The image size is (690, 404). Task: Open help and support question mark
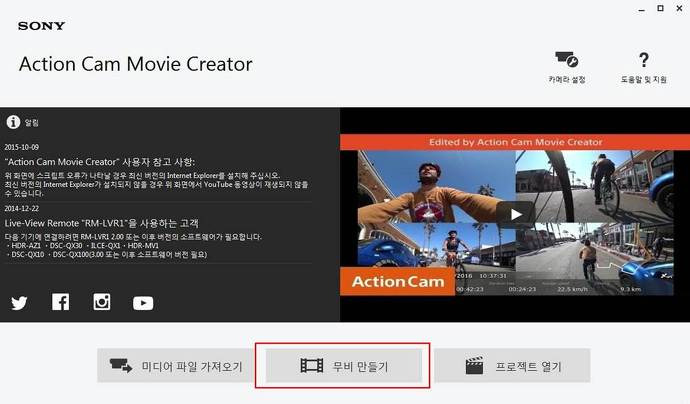[644, 60]
